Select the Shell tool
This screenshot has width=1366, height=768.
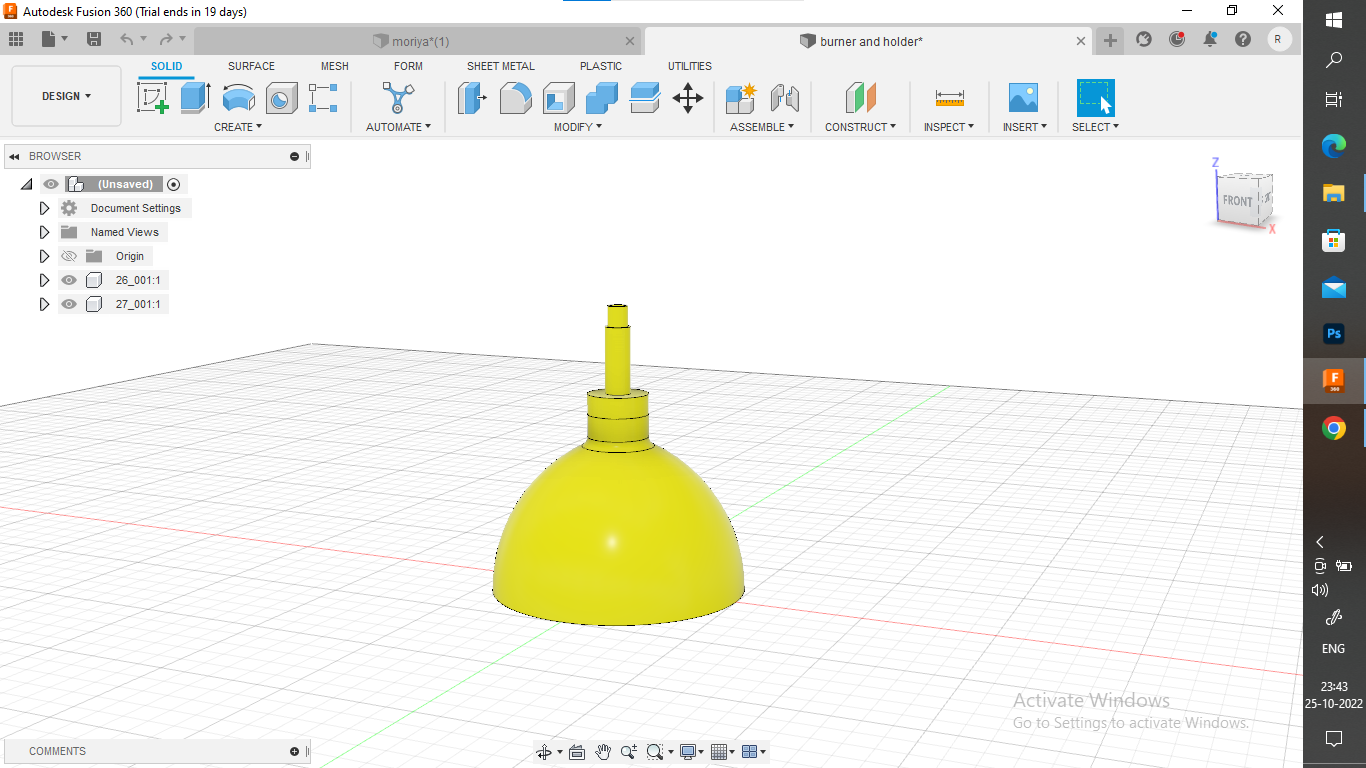point(559,98)
